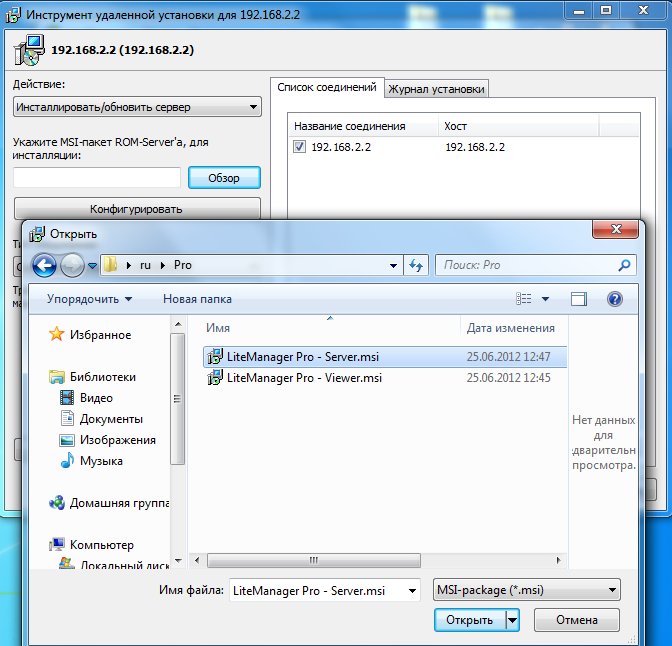Expand the arrow before 'ru' breadcrumb
Screen dimensions: 672x646
[129, 265]
